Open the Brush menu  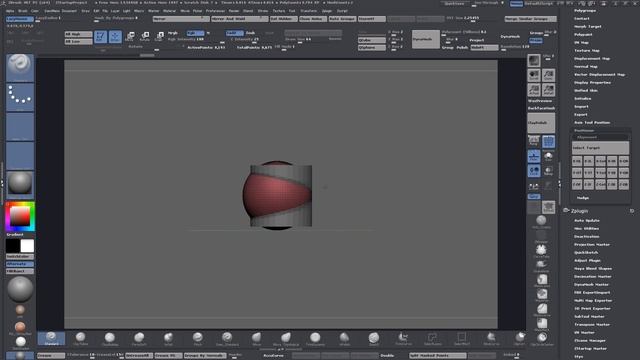point(22,11)
